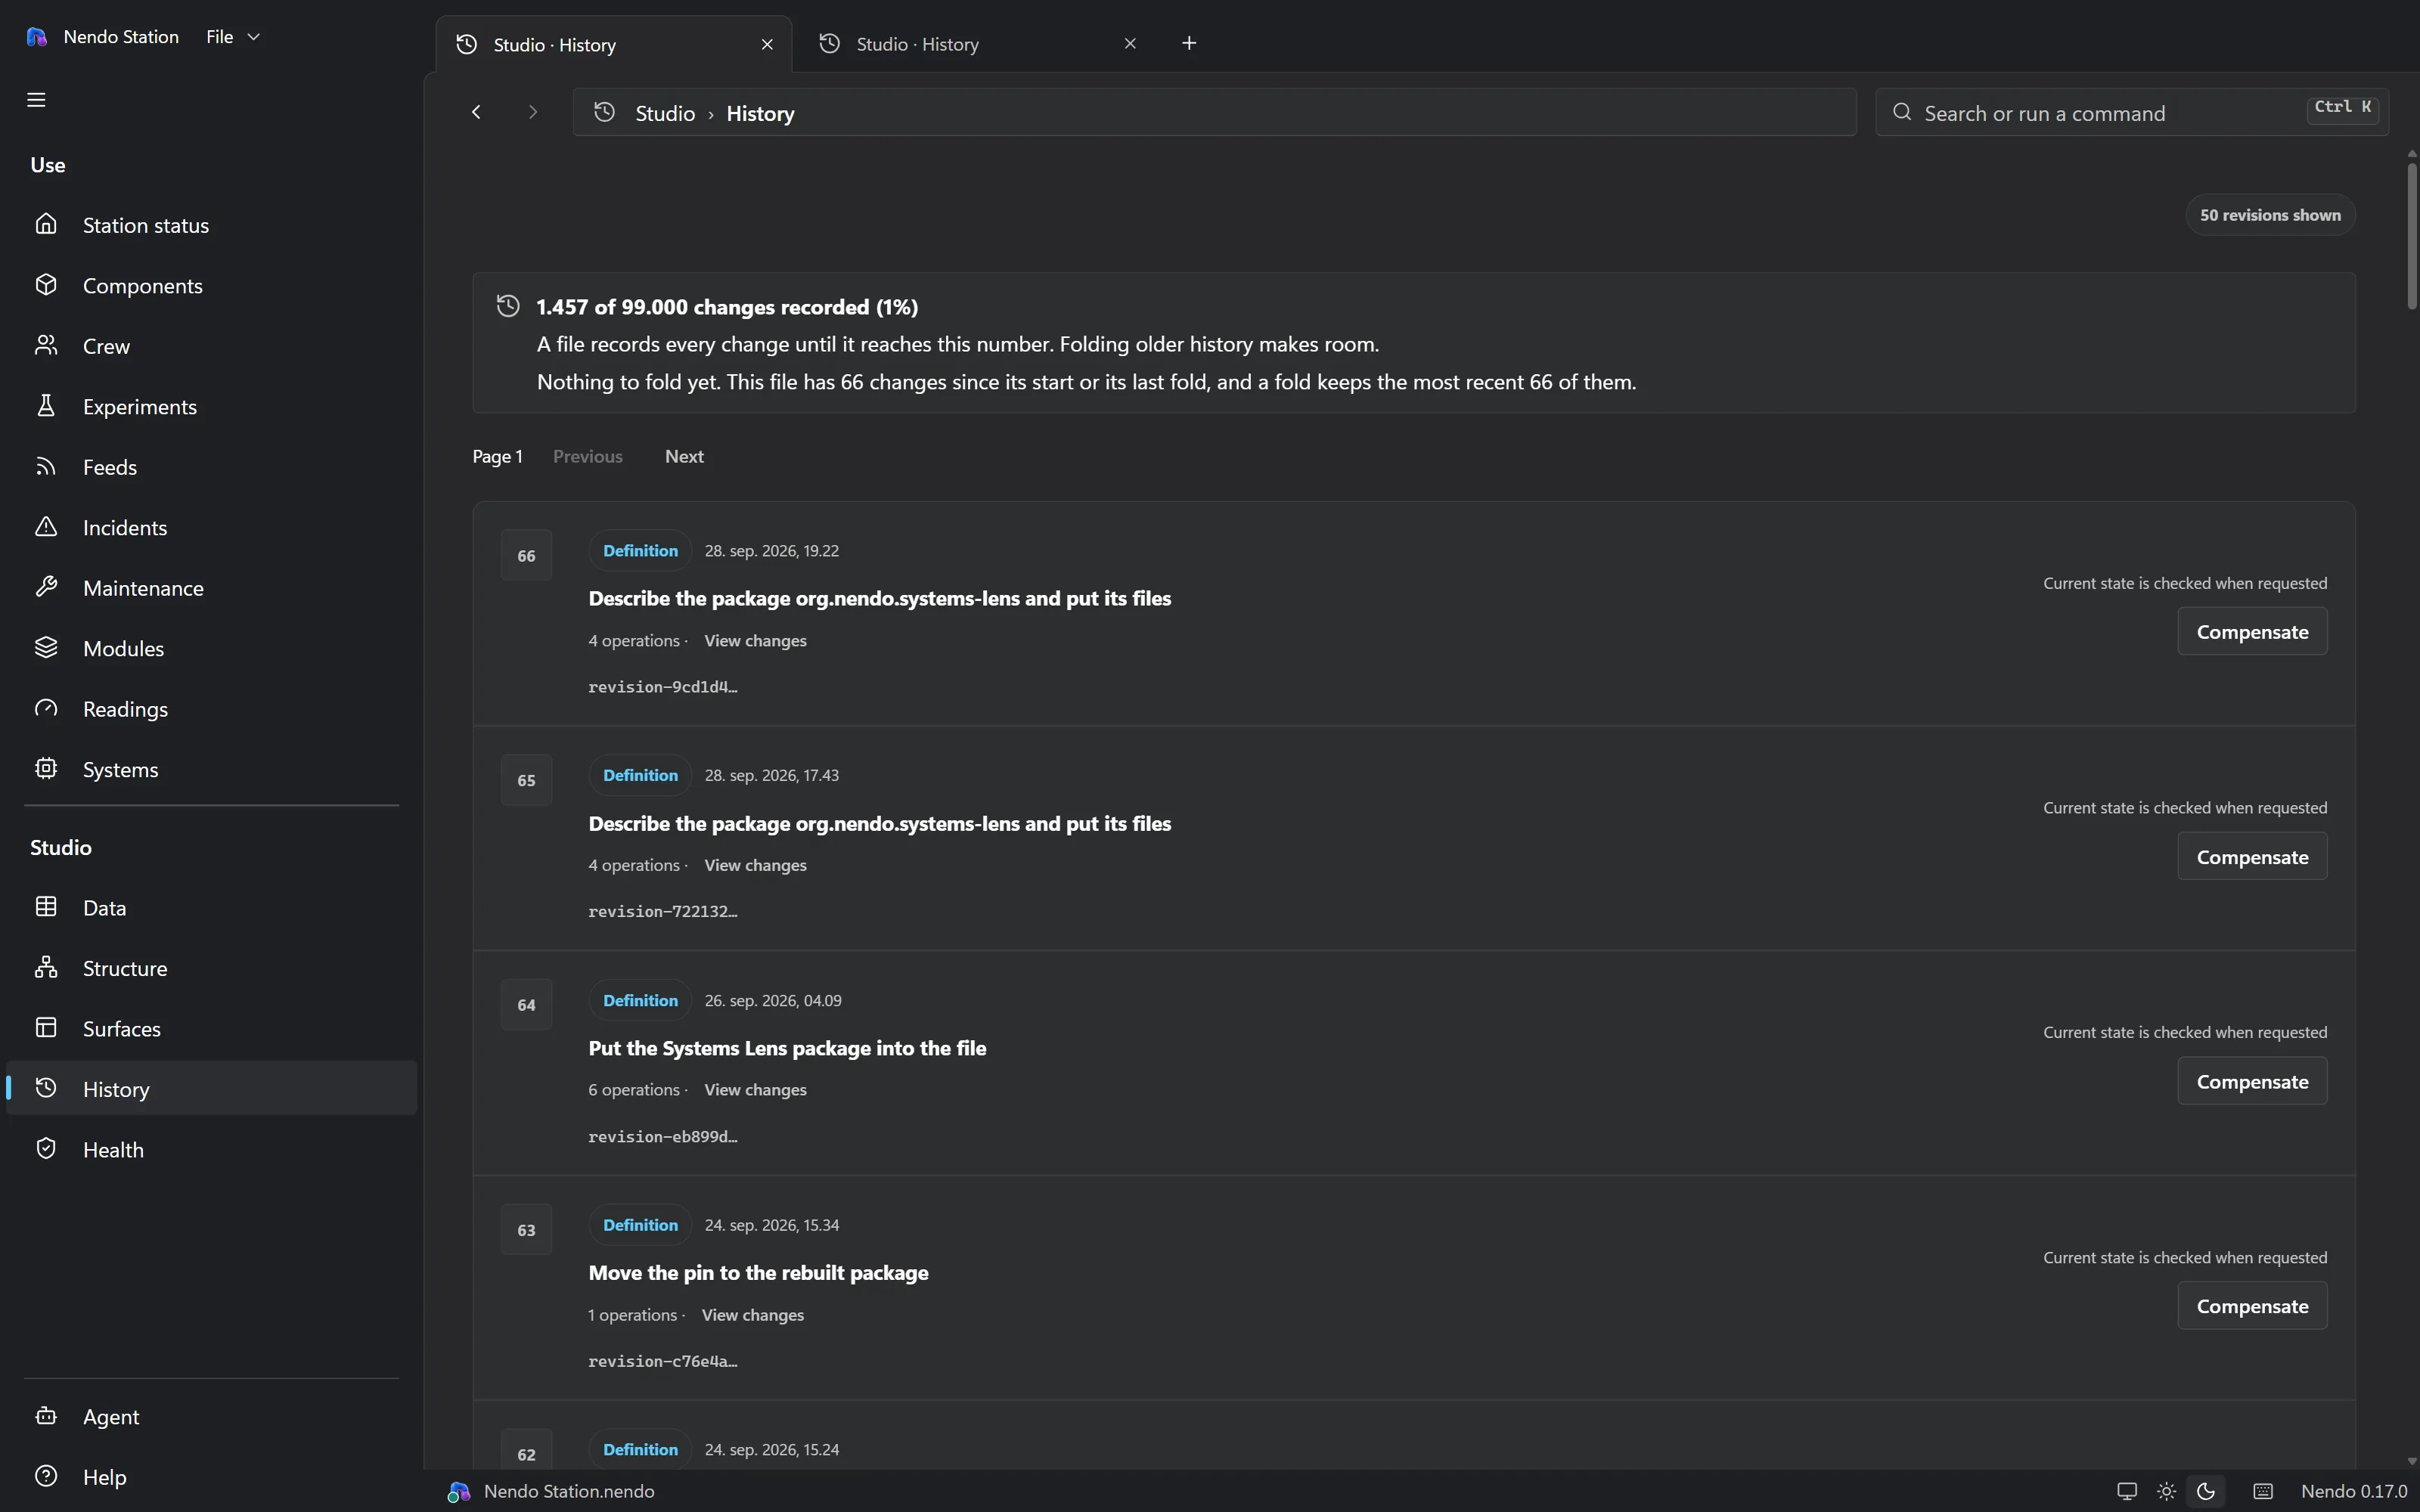Click the Definition tag on revision 64
2420x1512 pixels.
pyautogui.click(x=640, y=1001)
